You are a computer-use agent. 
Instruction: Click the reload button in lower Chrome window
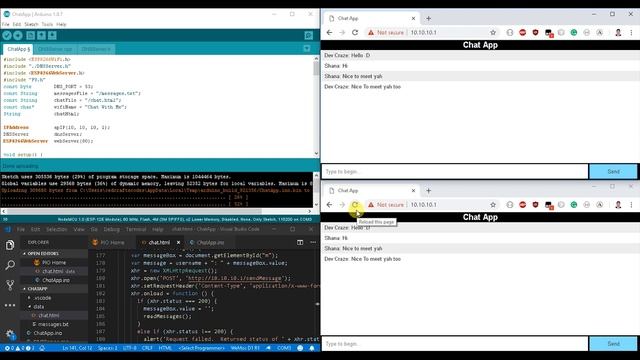[355, 204]
